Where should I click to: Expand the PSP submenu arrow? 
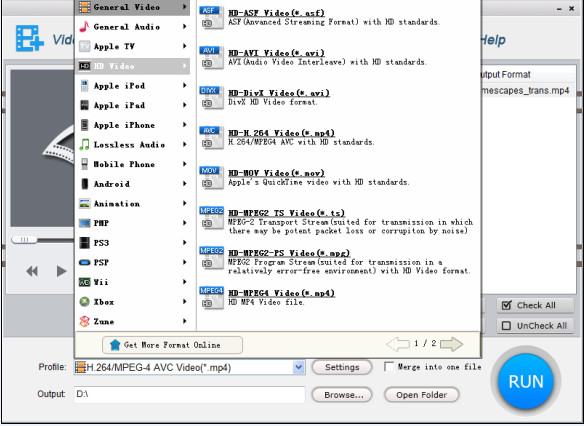(x=185, y=262)
